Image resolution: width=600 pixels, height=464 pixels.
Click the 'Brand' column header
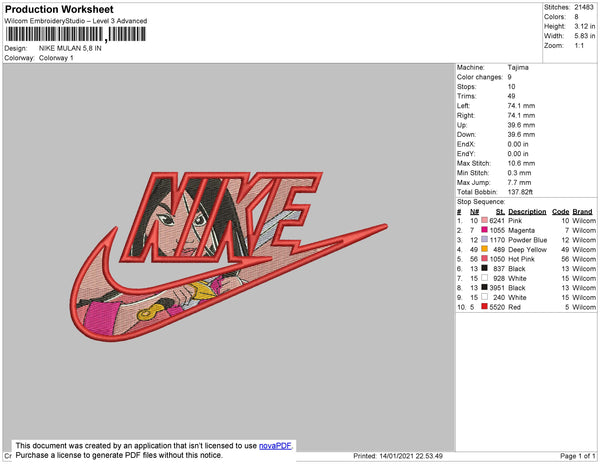tap(582, 212)
